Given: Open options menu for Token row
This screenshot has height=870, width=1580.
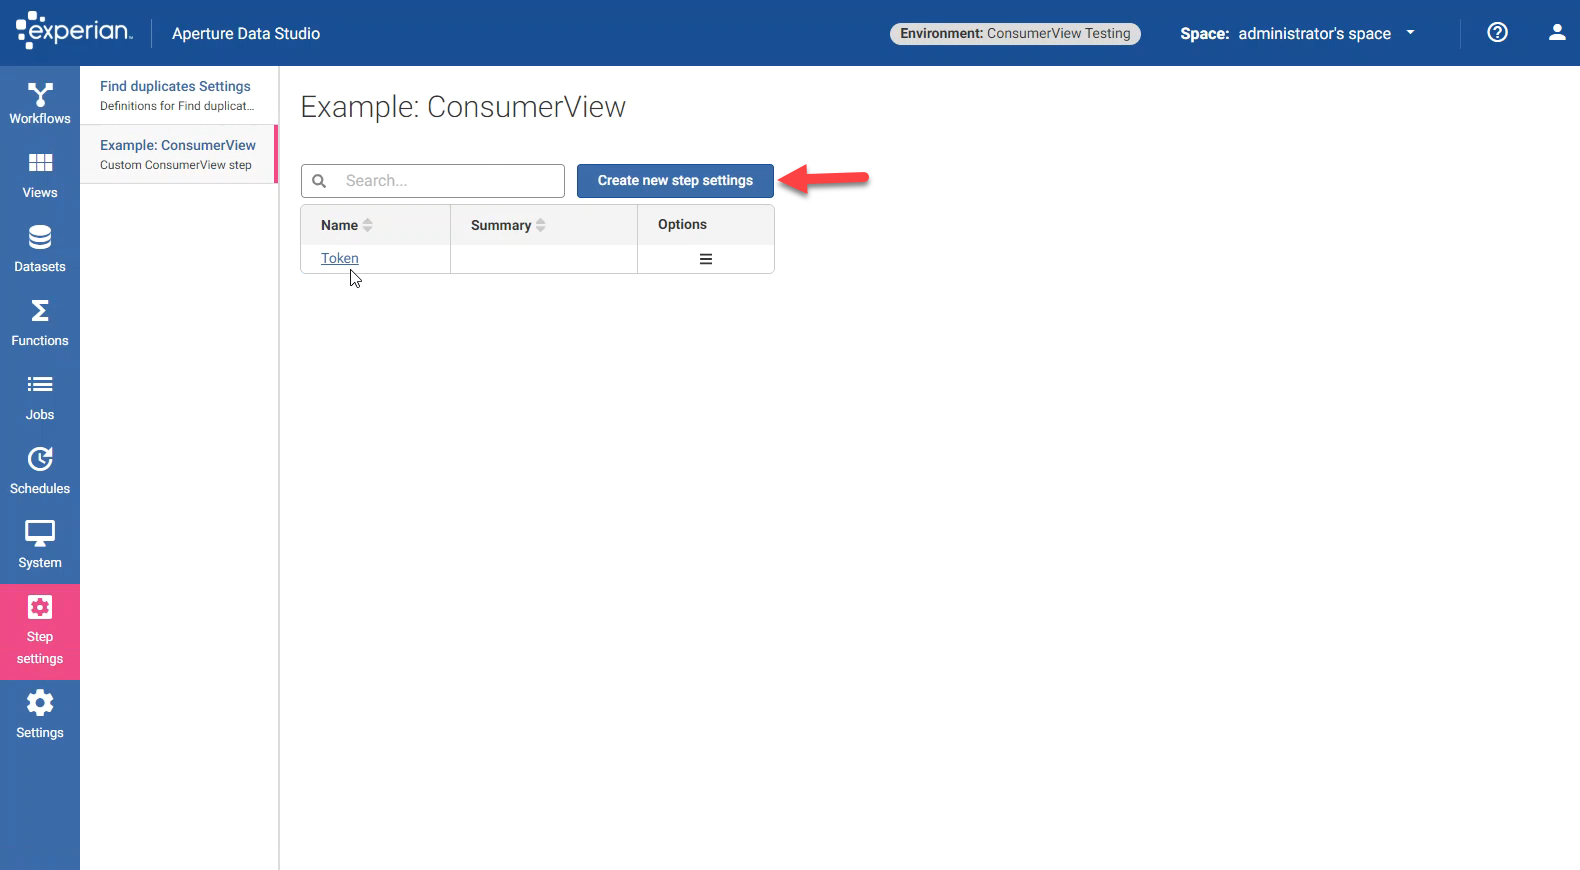Looking at the screenshot, I should click(706, 259).
